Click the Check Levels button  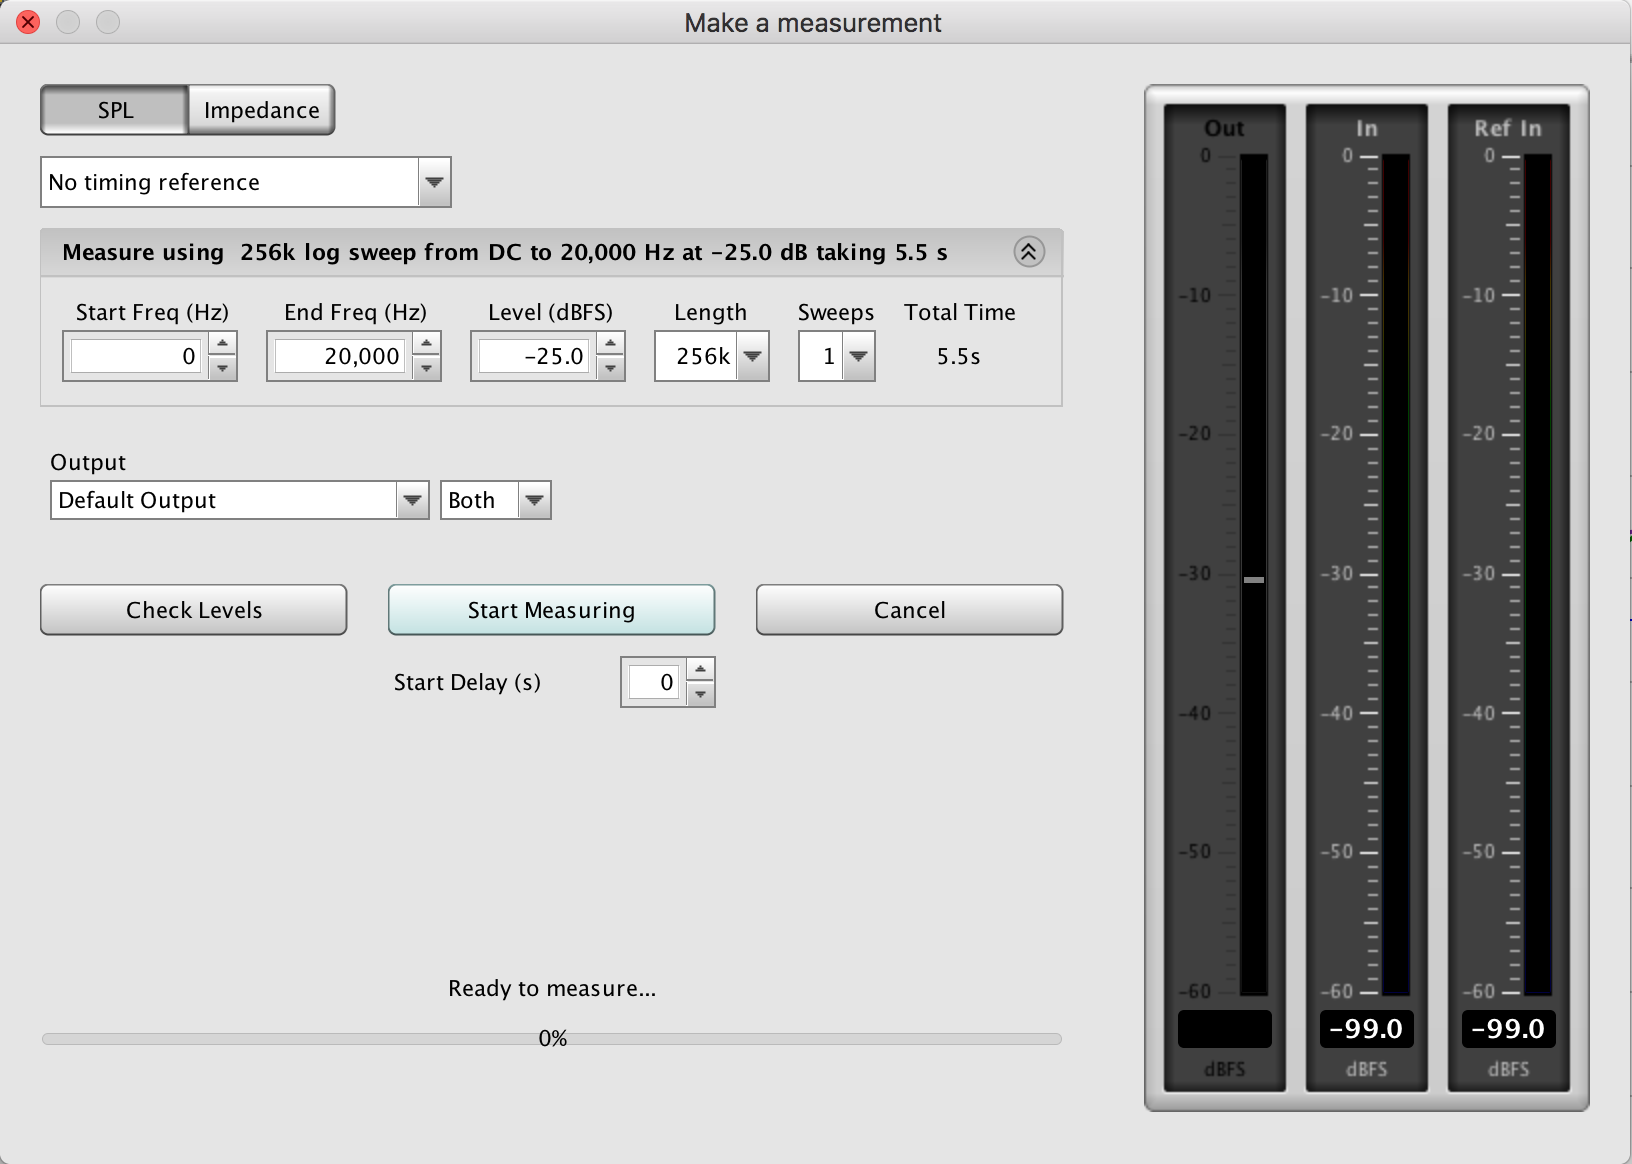[x=194, y=610]
